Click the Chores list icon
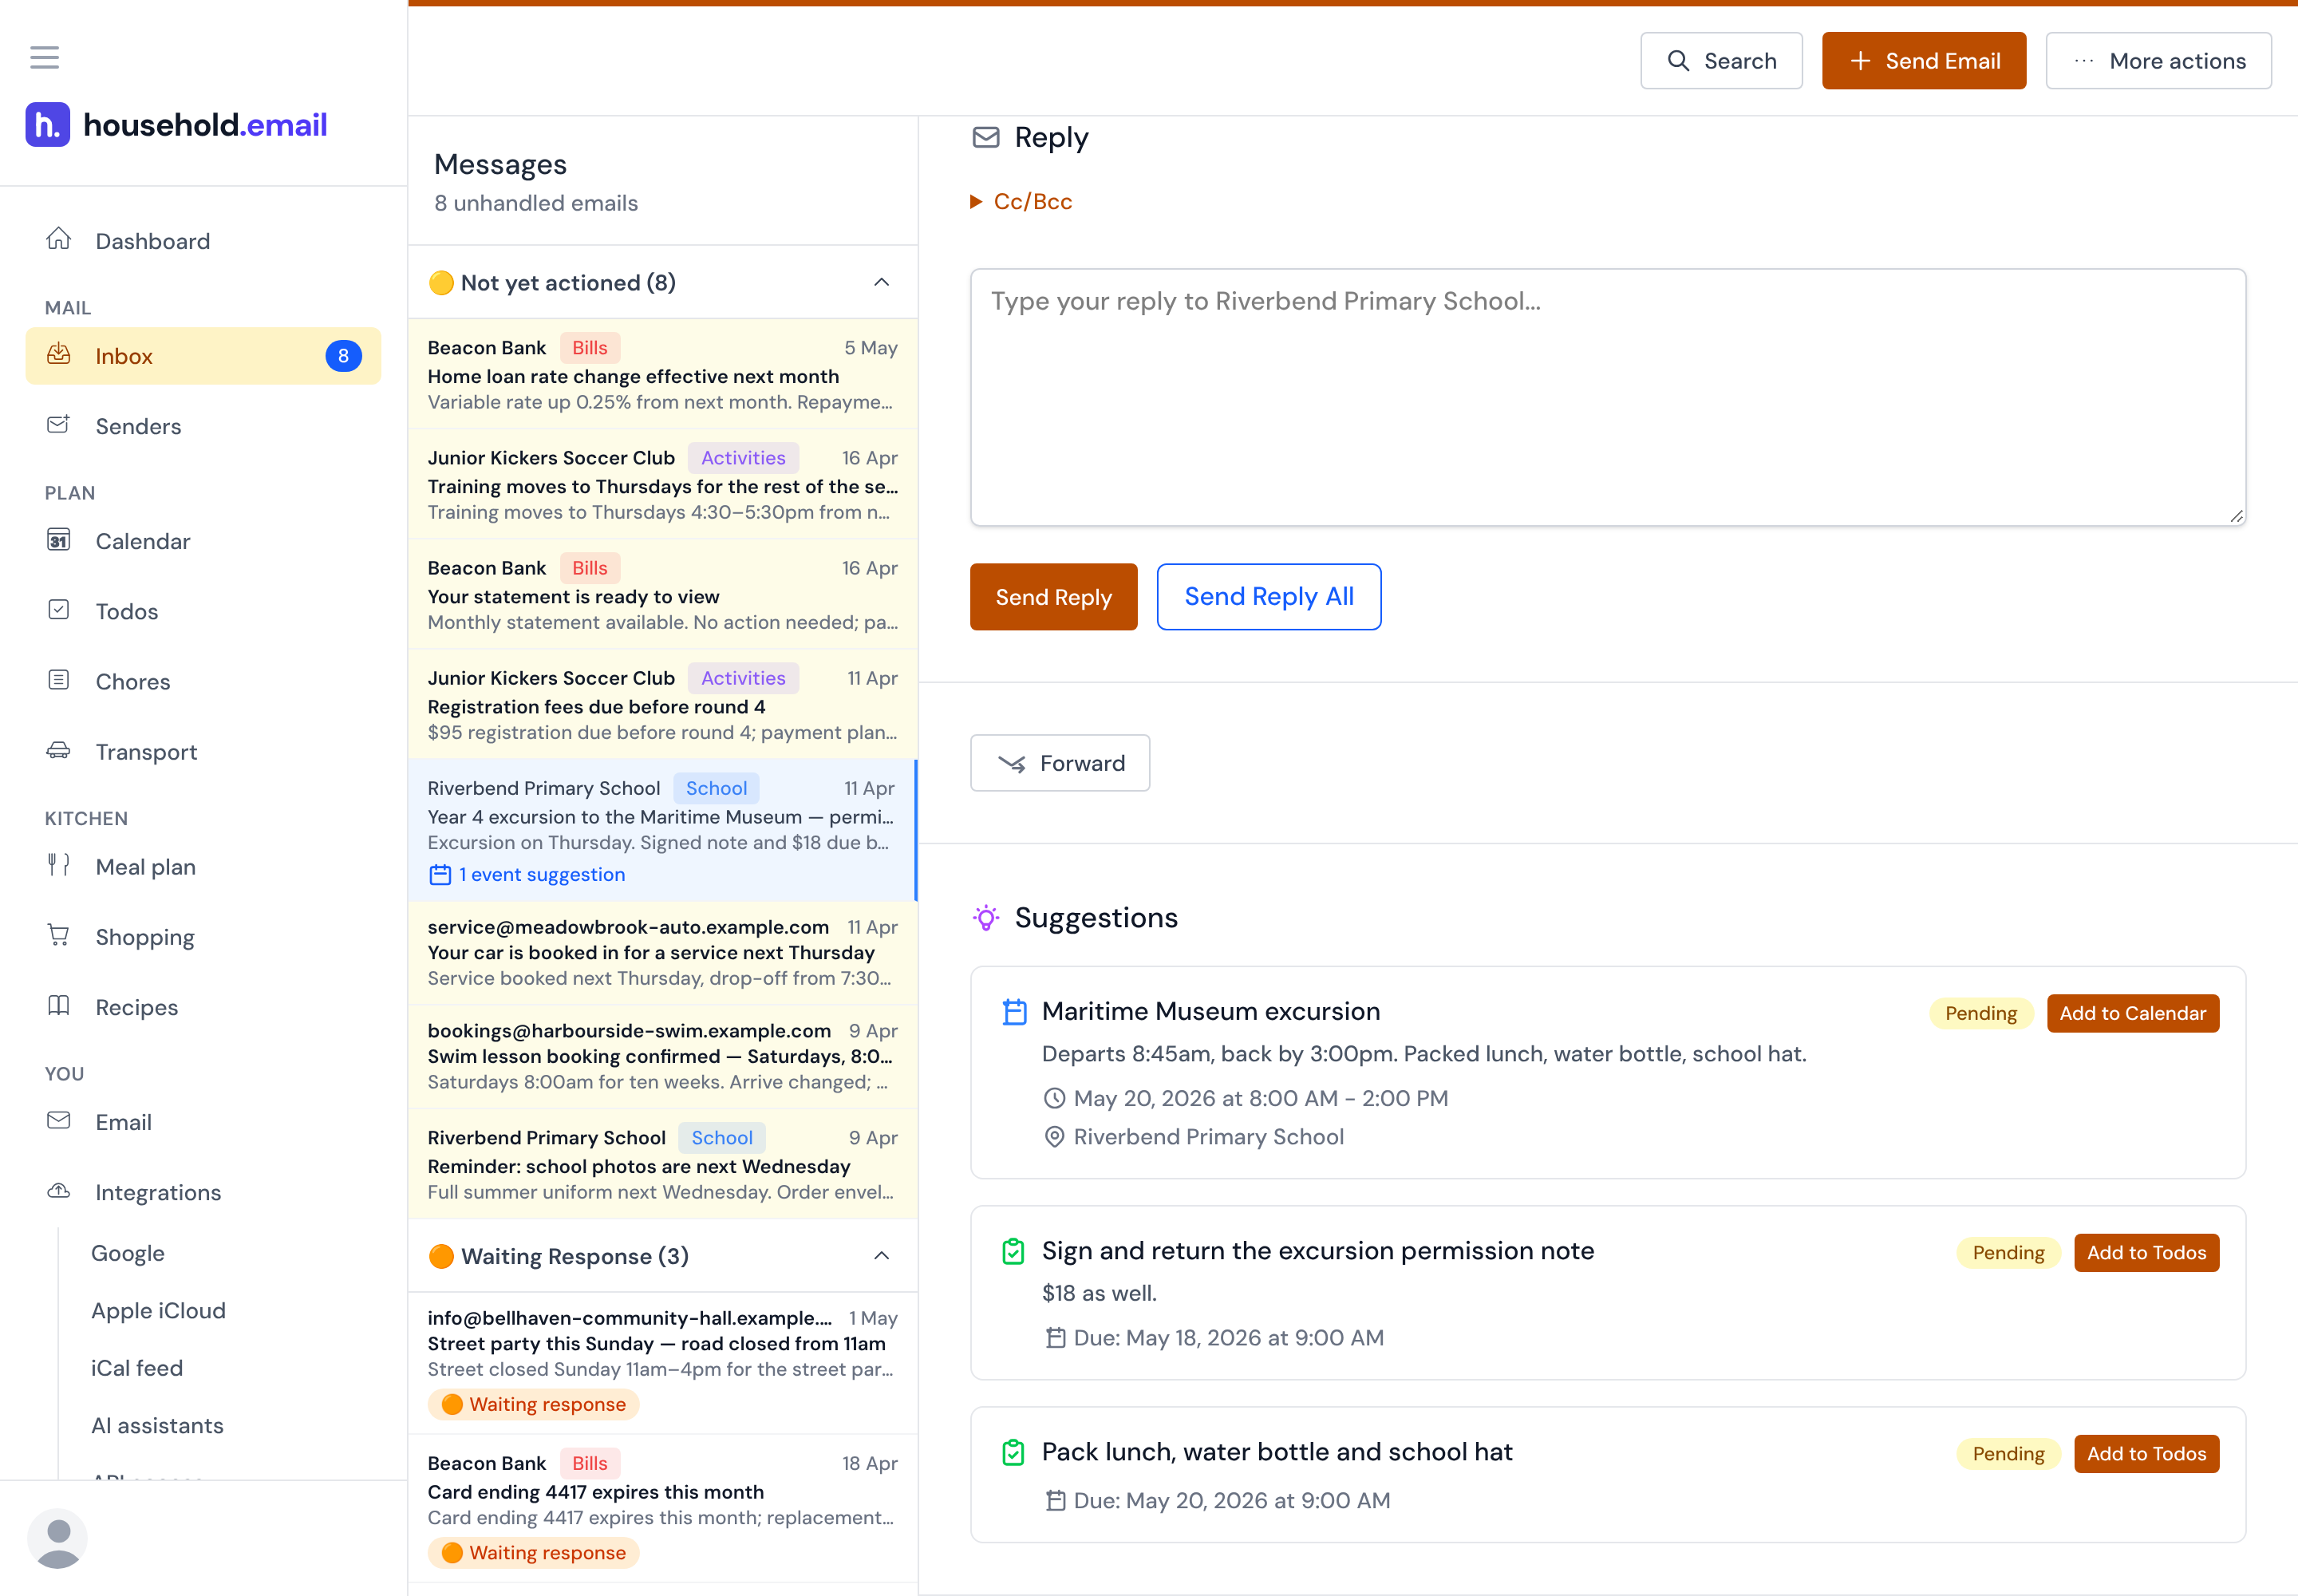The height and width of the screenshot is (1596, 2298). (x=59, y=680)
